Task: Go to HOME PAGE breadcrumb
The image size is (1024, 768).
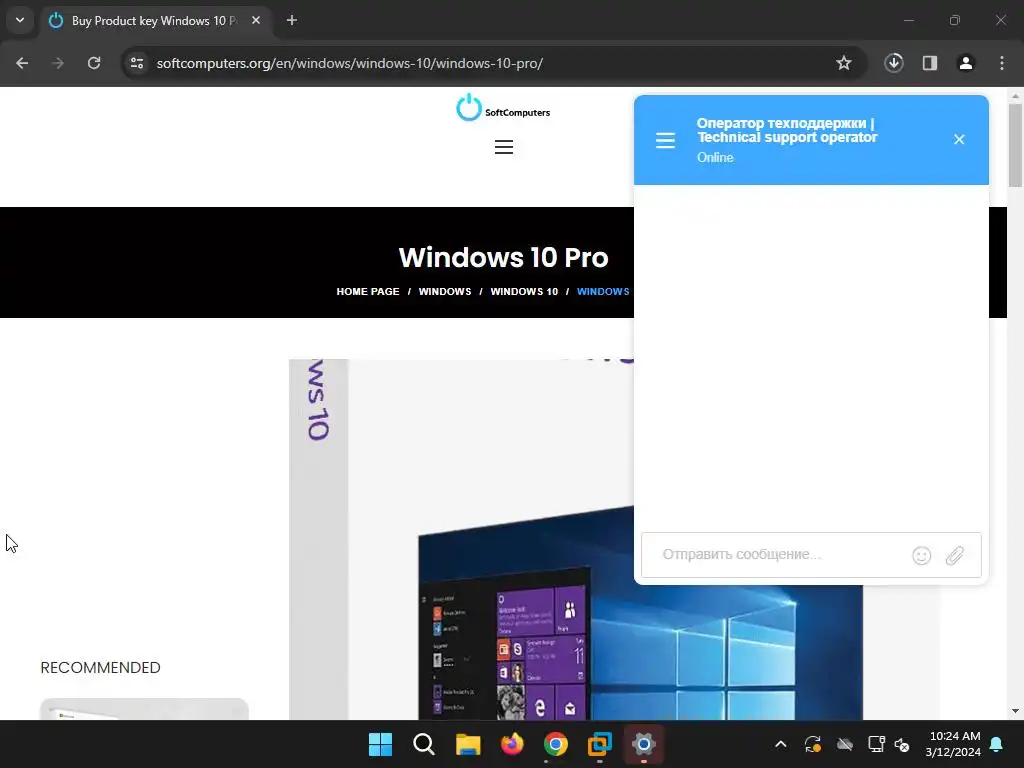Action: pyautogui.click(x=368, y=291)
